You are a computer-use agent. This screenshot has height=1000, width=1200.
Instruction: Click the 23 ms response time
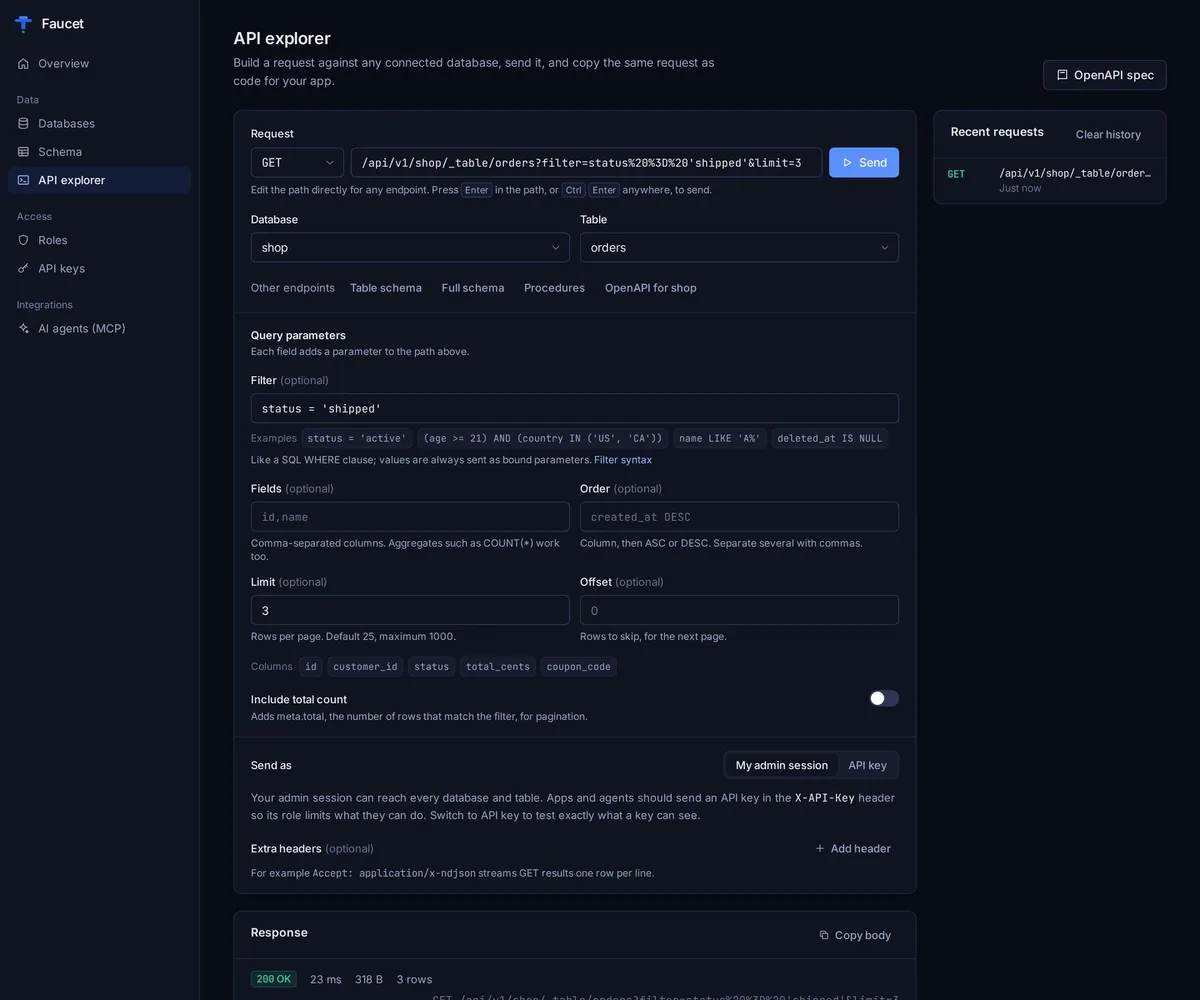tap(326, 979)
